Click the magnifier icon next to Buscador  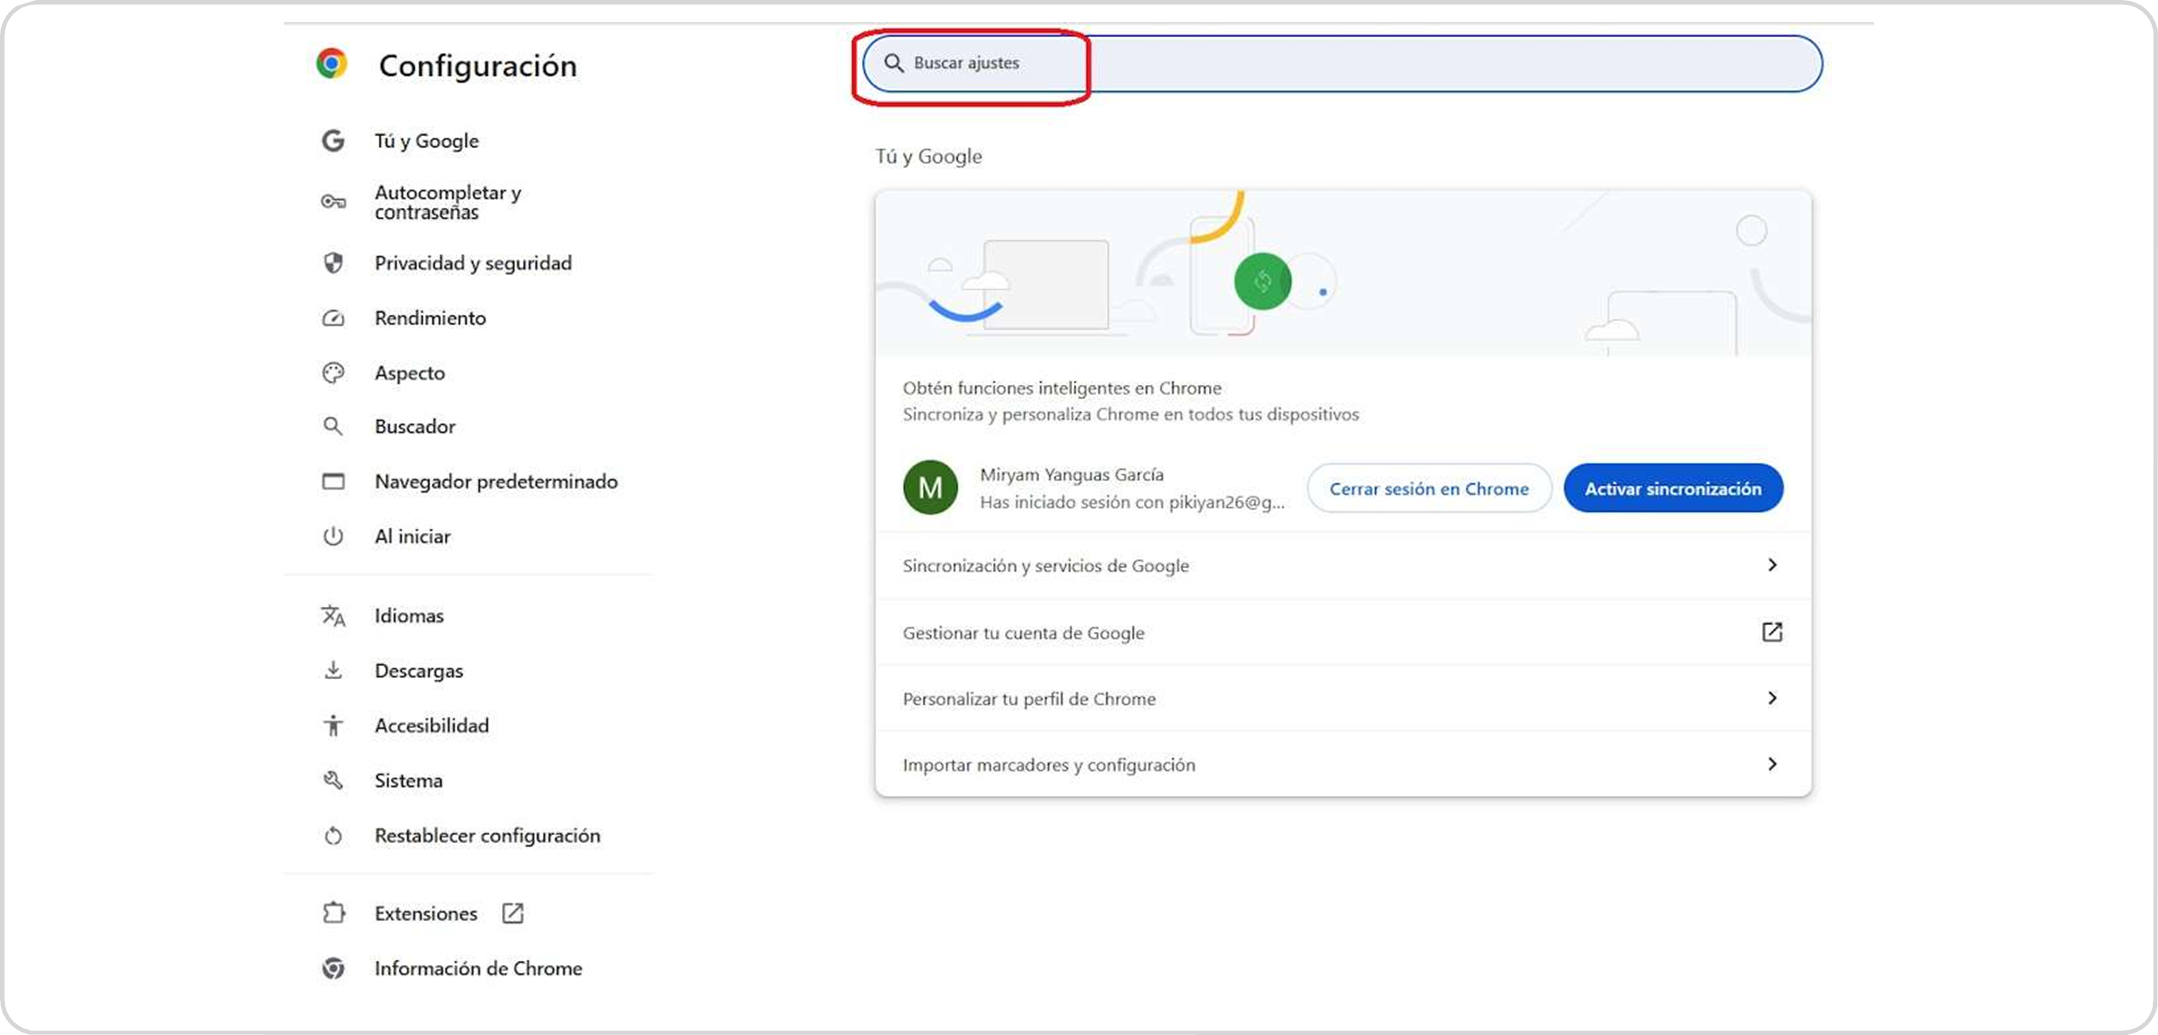[x=333, y=427]
